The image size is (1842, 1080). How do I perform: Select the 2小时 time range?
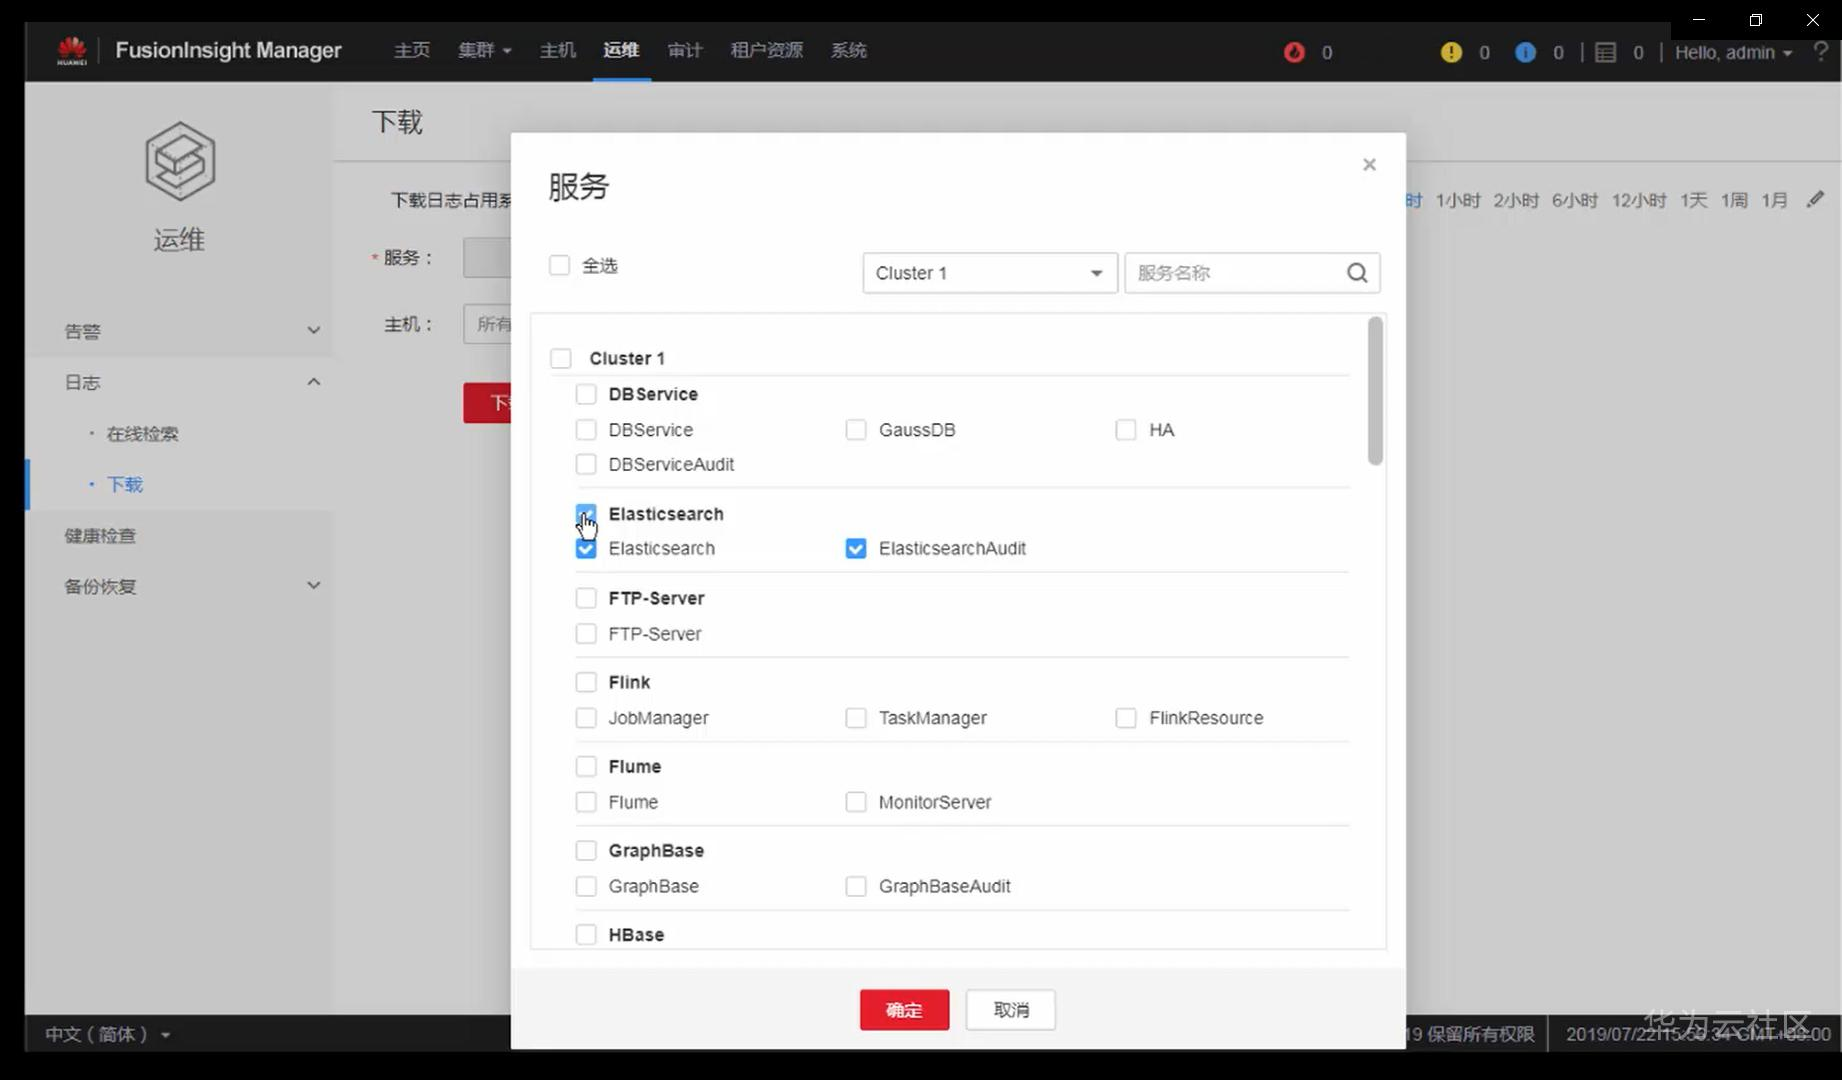(1516, 201)
